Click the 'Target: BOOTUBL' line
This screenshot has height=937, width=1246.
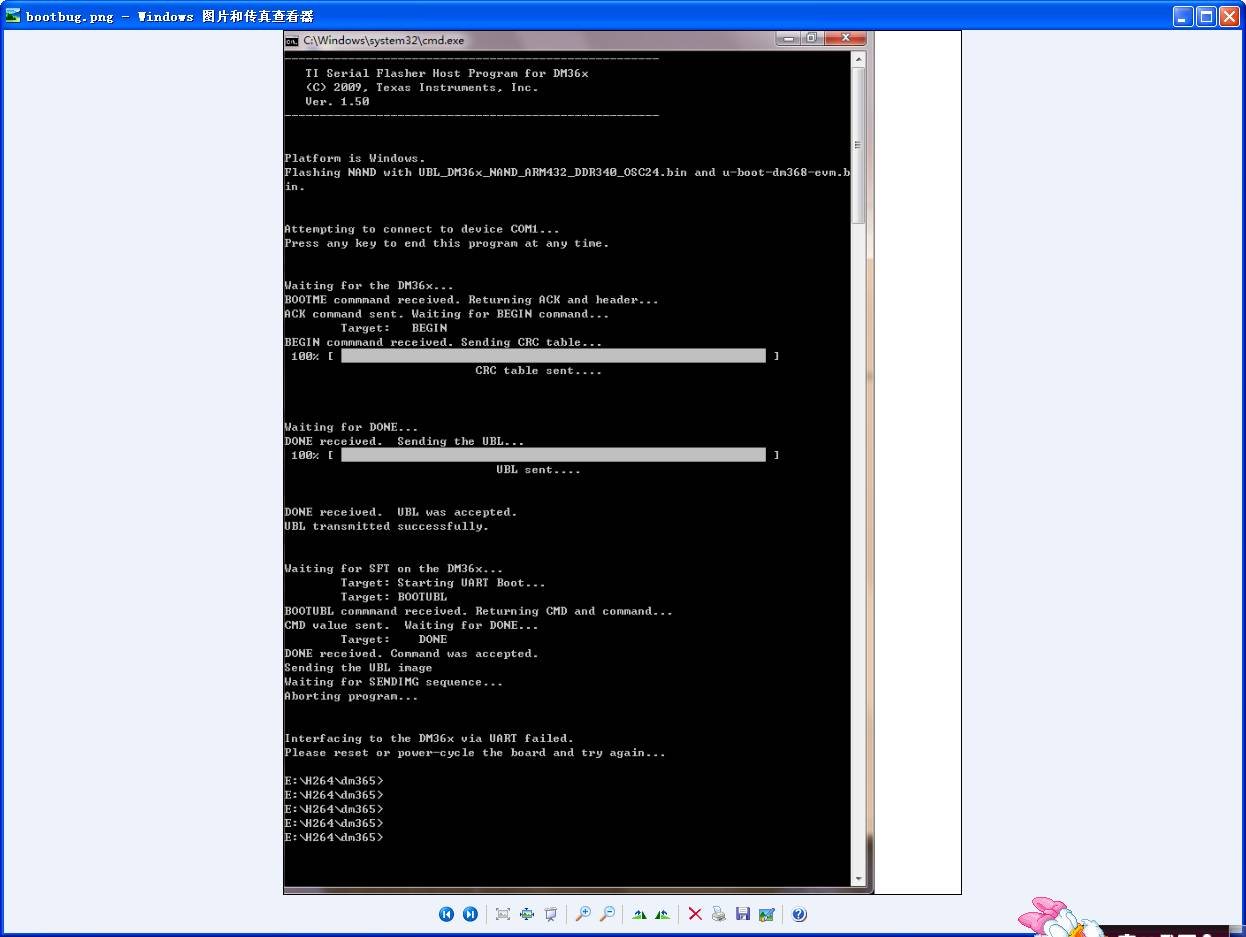pos(394,597)
